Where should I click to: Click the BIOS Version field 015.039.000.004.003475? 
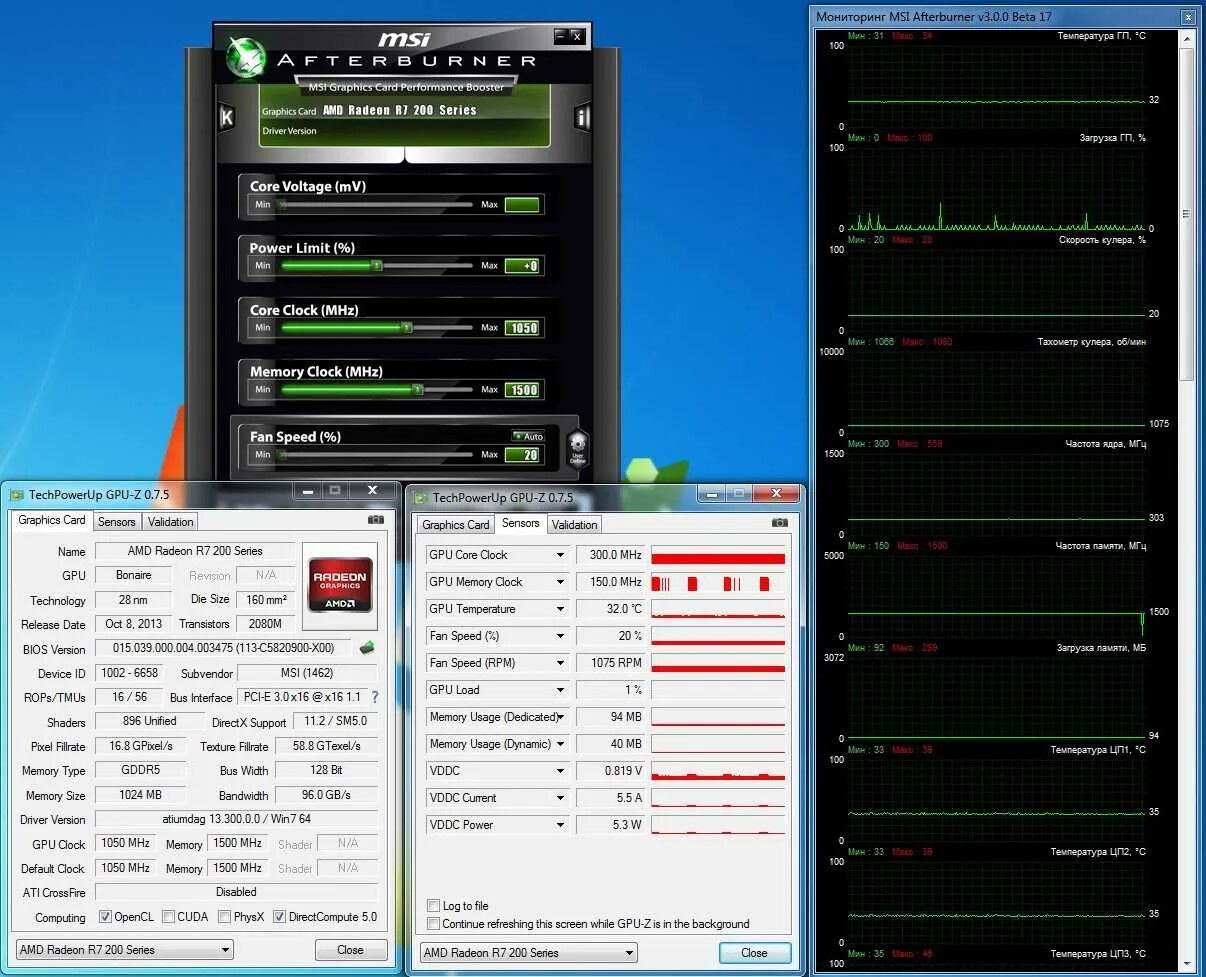click(x=223, y=648)
